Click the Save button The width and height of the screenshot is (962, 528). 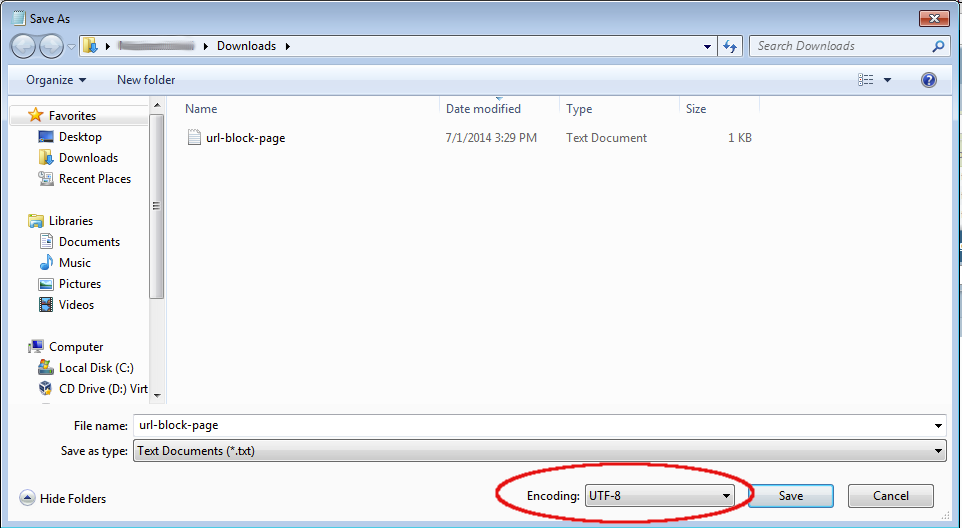791,495
